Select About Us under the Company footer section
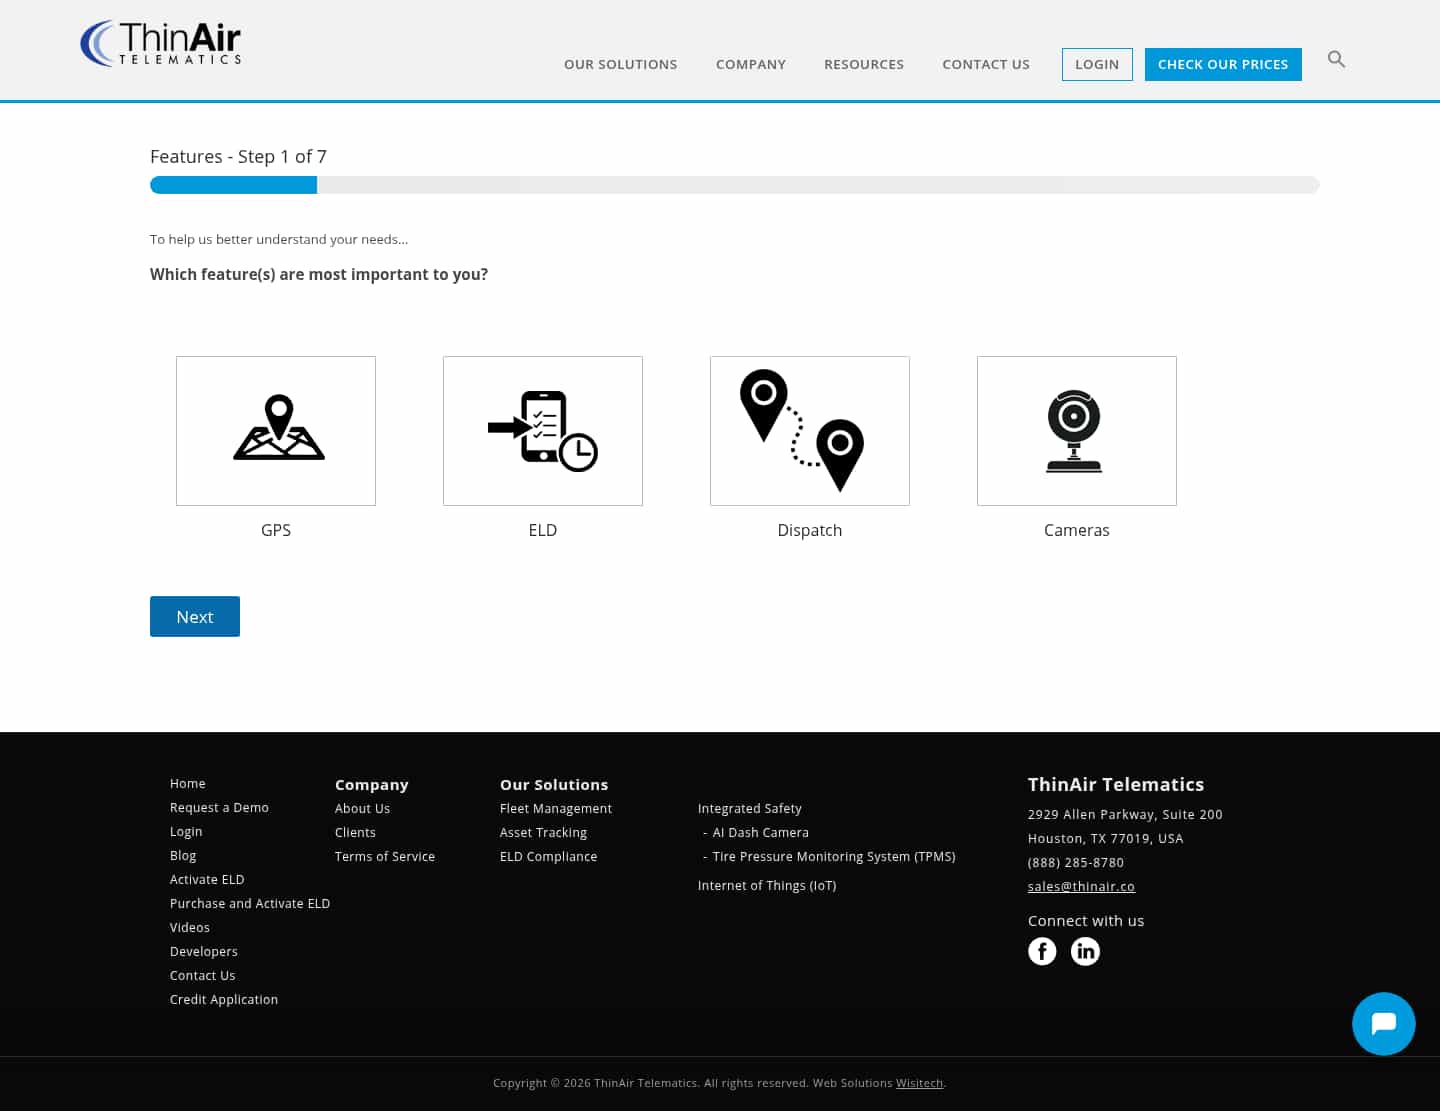Image resolution: width=1440 pixels, height=1111 pixels. click(362, 808)
